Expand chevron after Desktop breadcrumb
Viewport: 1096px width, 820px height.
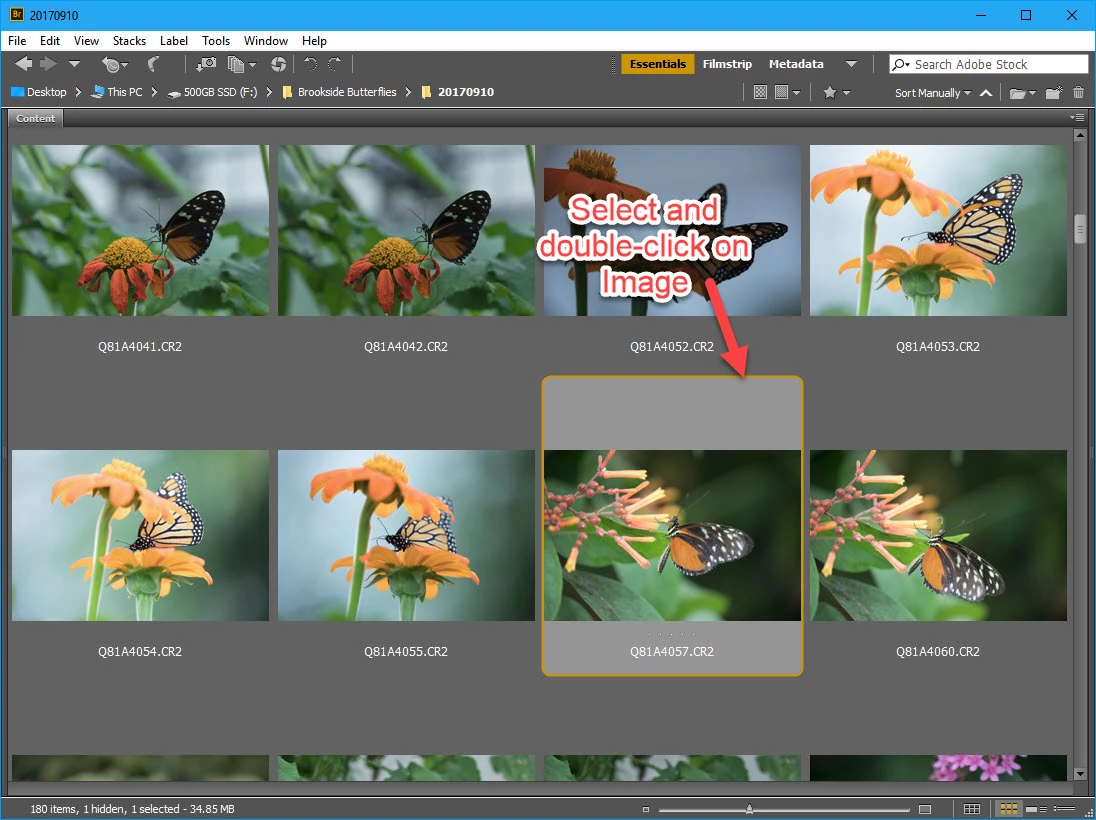pyautogui.click(x=79, y=92)
